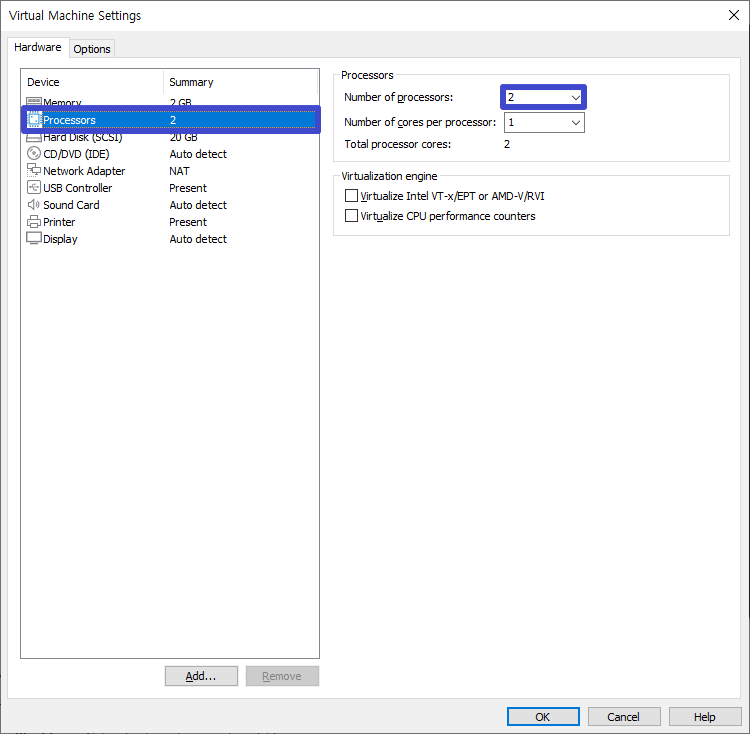Click the Network Adapter icon
Viewport: 750px width, 734px height.
tap(33, 170)
